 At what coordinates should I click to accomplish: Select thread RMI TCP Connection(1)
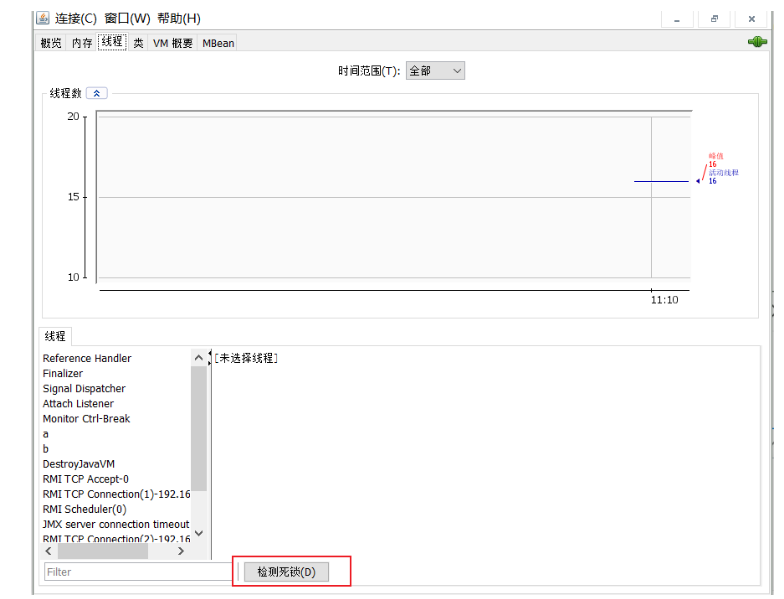pos(116,494)
